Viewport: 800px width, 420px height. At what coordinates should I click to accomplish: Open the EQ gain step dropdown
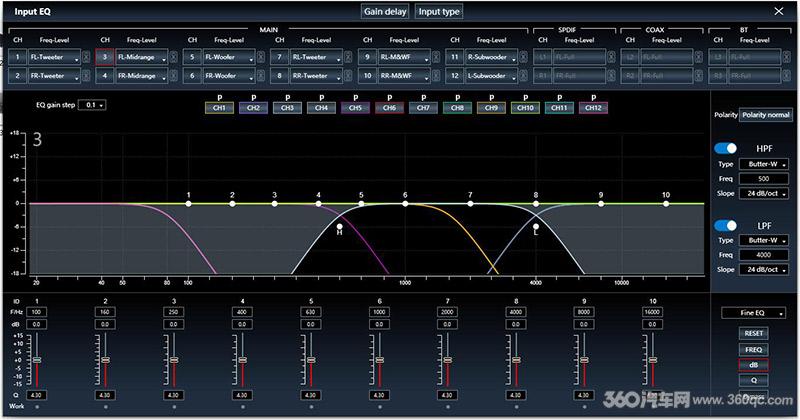click(x=92, y=105)
